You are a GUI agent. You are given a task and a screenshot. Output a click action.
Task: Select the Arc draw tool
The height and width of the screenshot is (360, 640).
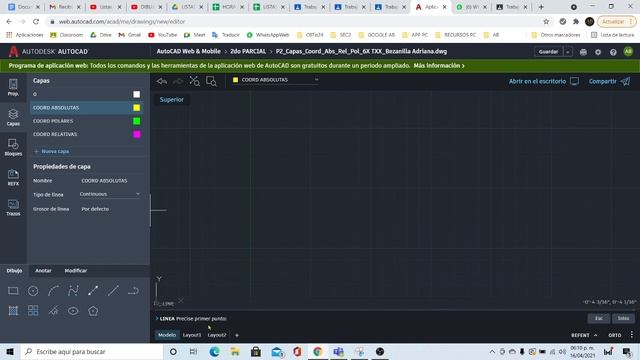pos(53,291)
